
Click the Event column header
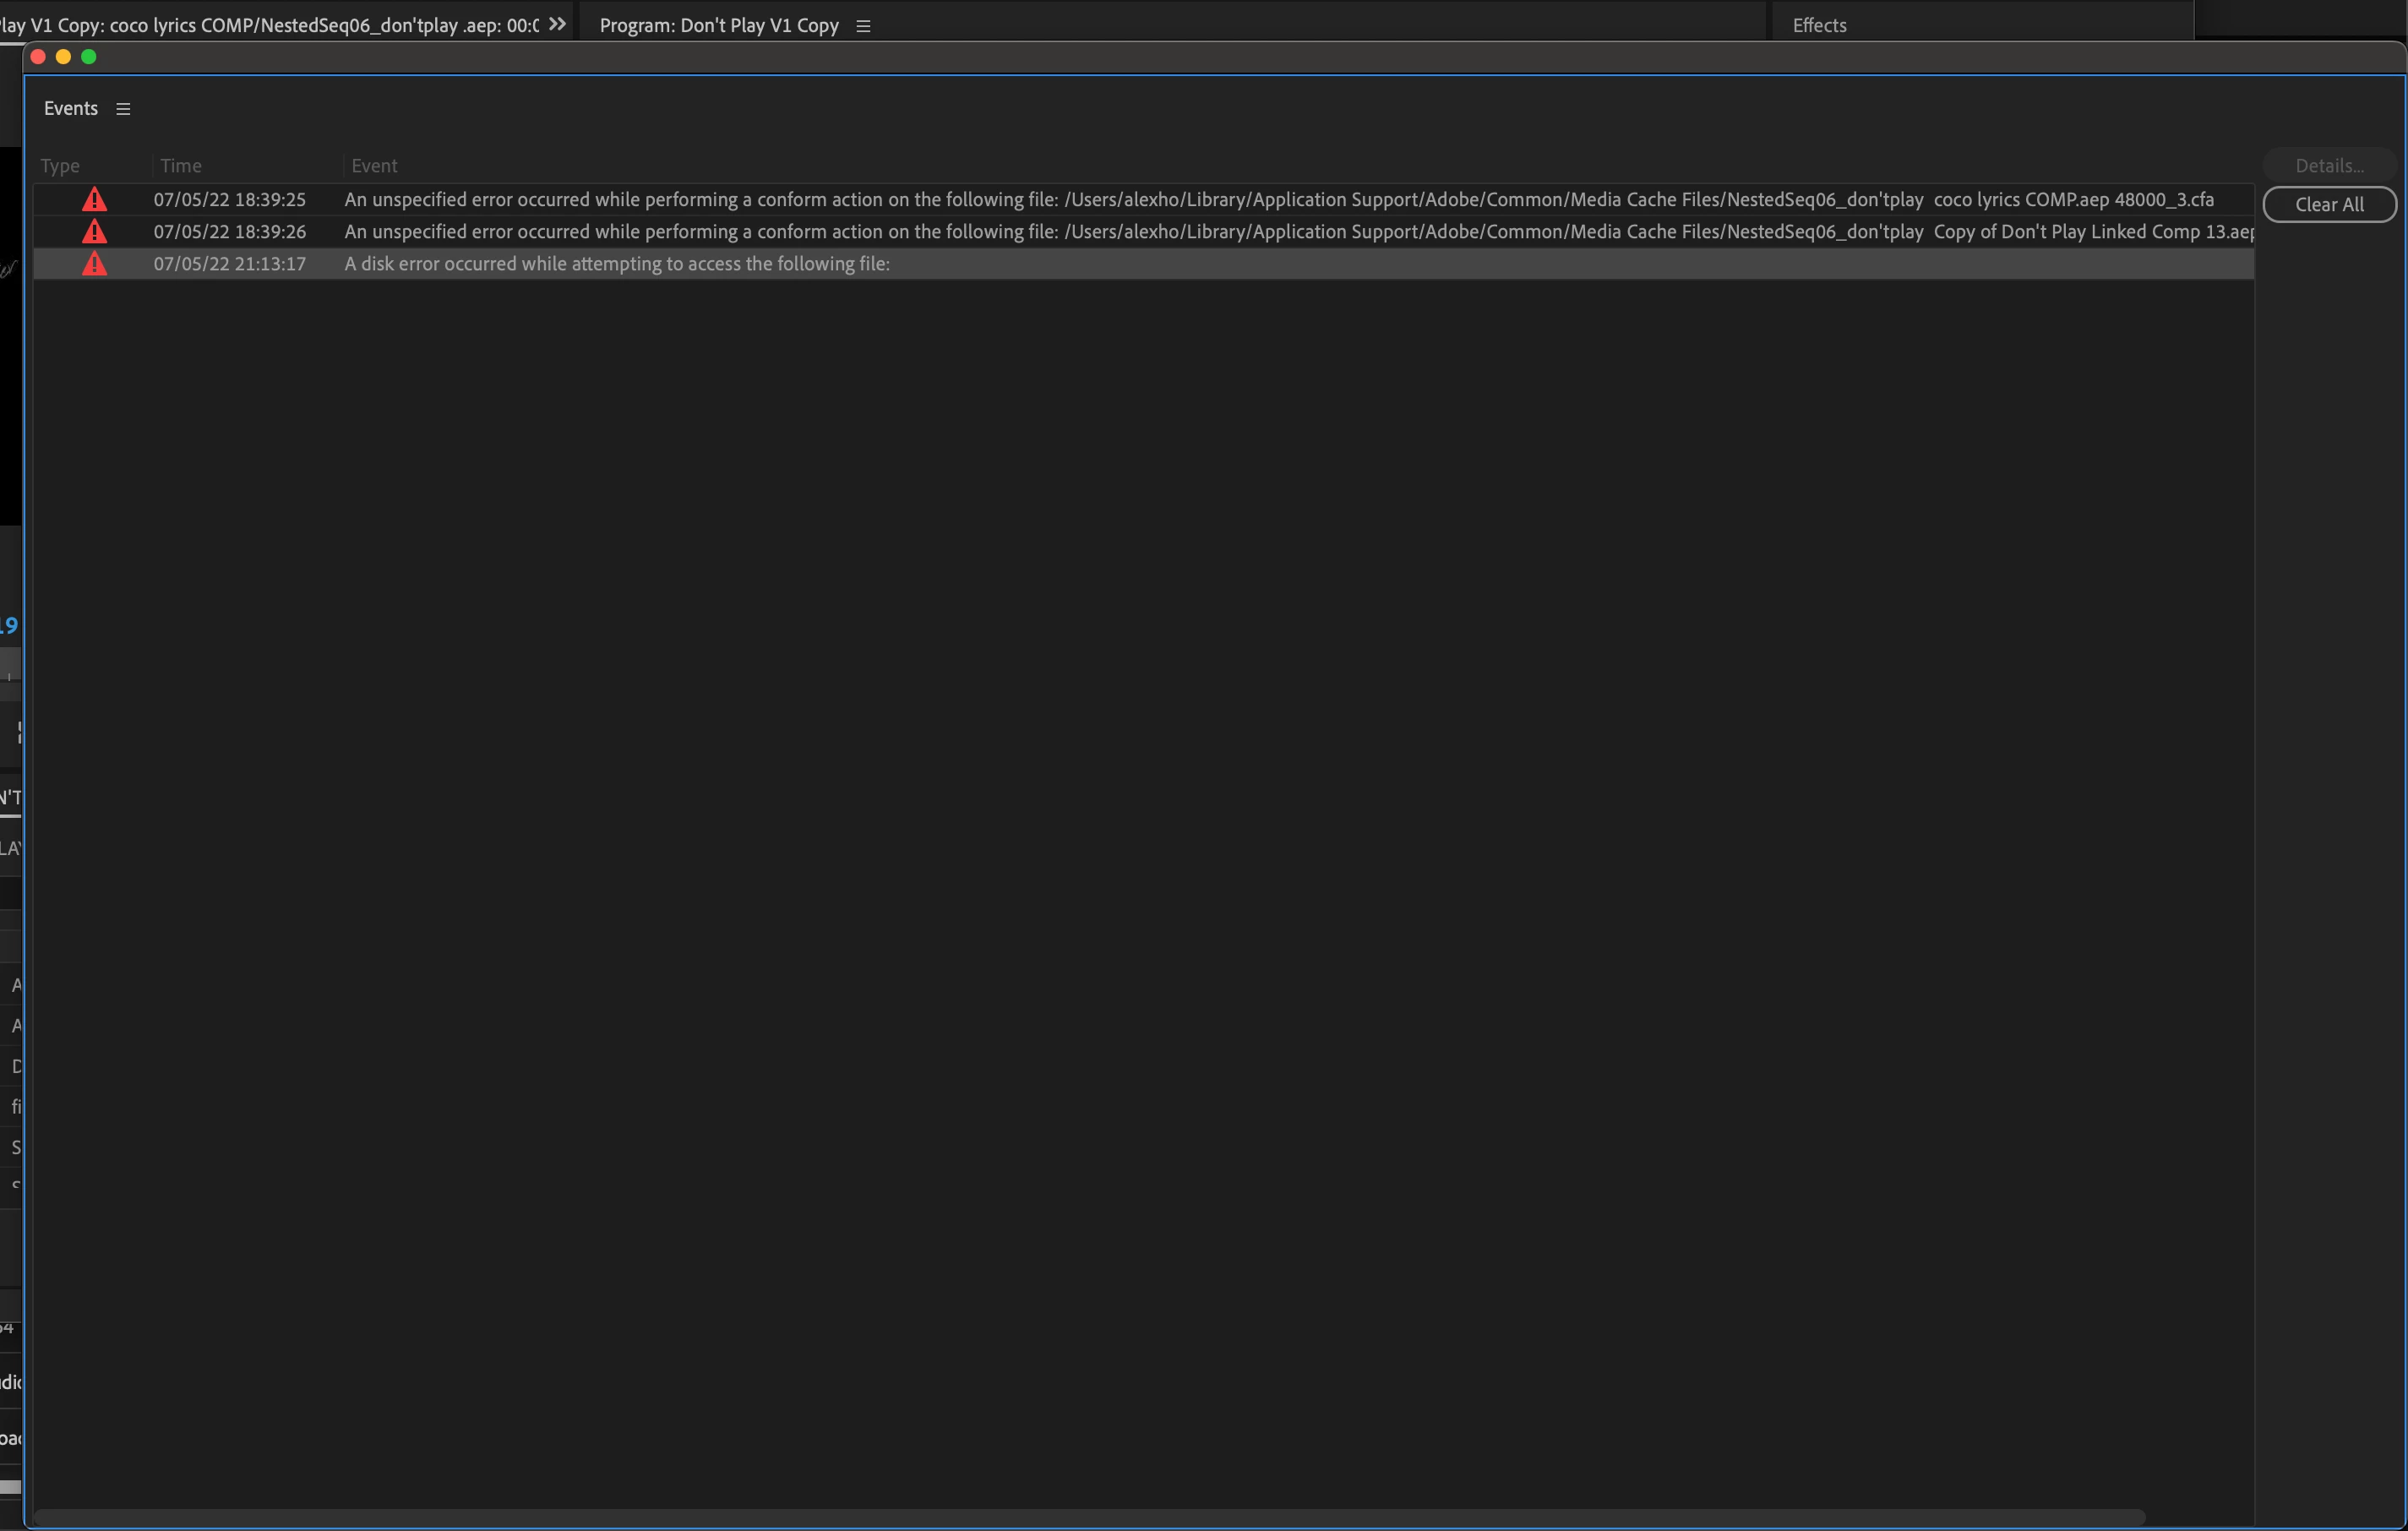pyautogui.click(x=374, y=166)
